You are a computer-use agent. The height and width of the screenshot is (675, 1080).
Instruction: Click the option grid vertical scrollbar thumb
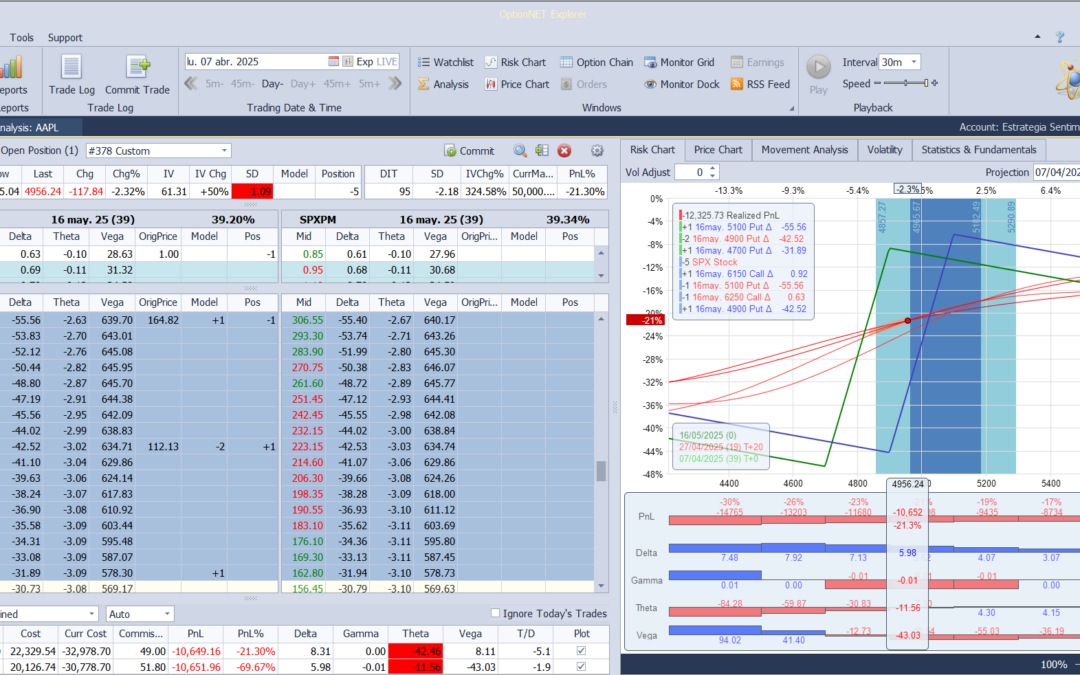(601, 470)
